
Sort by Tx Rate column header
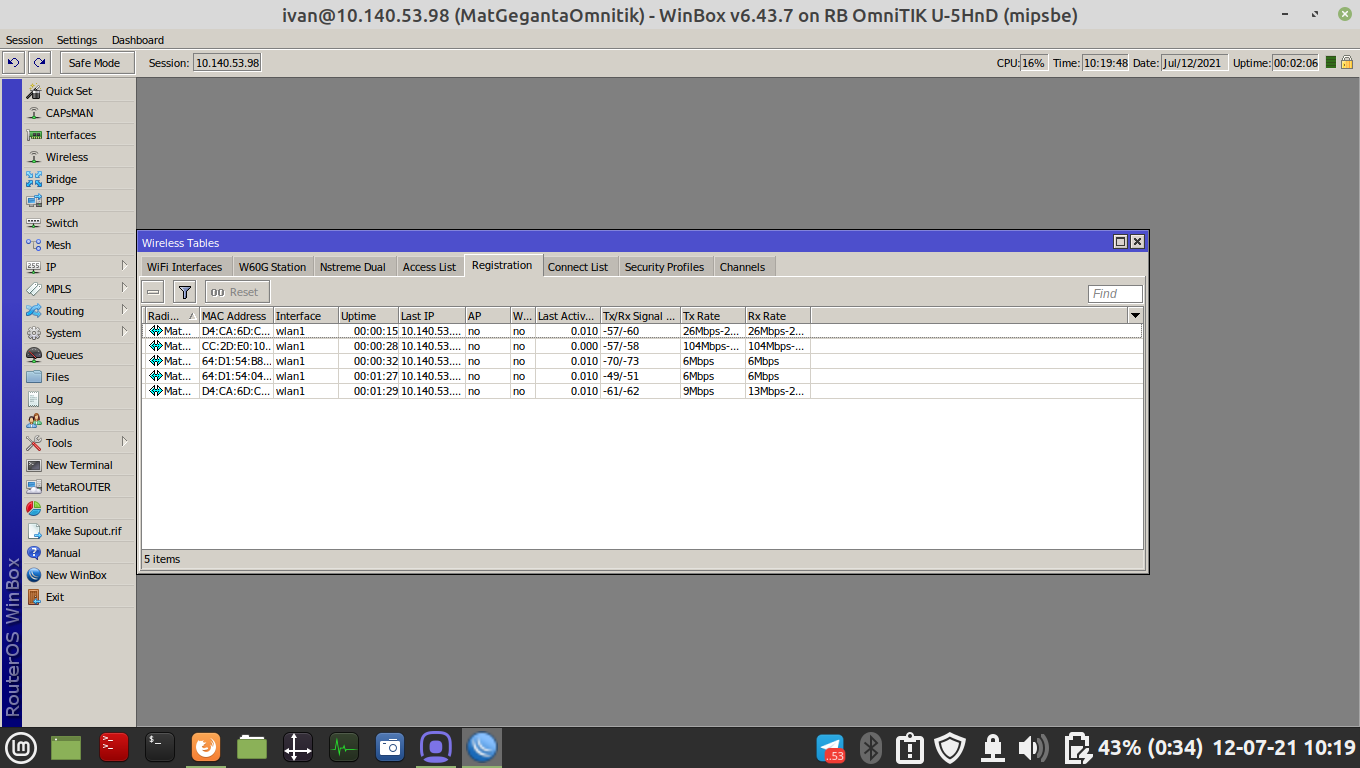click(712, 315)
